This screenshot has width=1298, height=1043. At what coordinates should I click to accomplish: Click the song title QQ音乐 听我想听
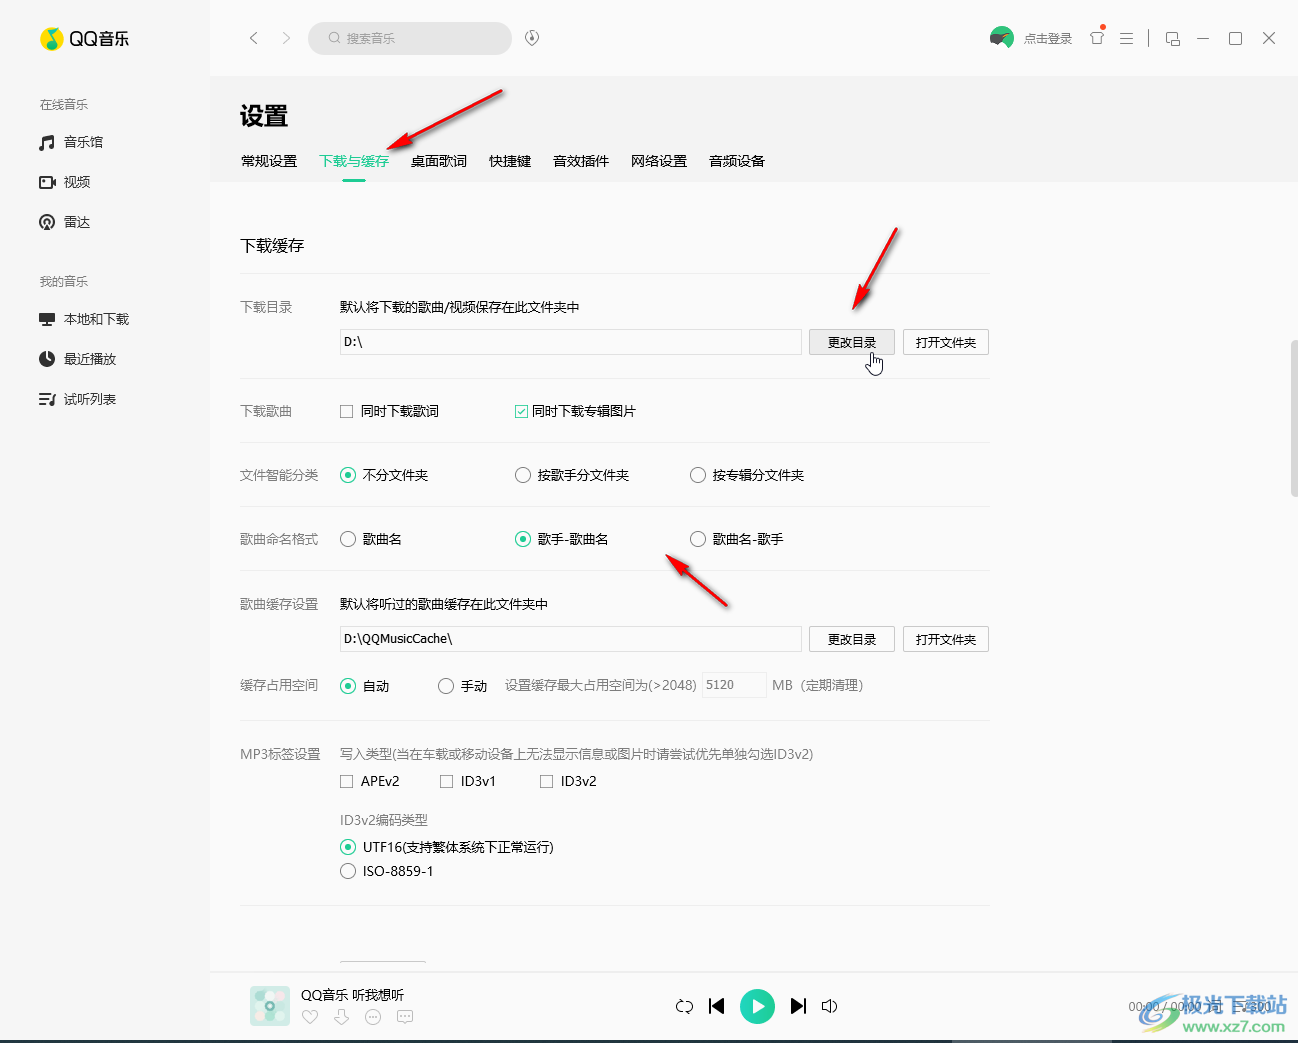(x=353, y=995)
